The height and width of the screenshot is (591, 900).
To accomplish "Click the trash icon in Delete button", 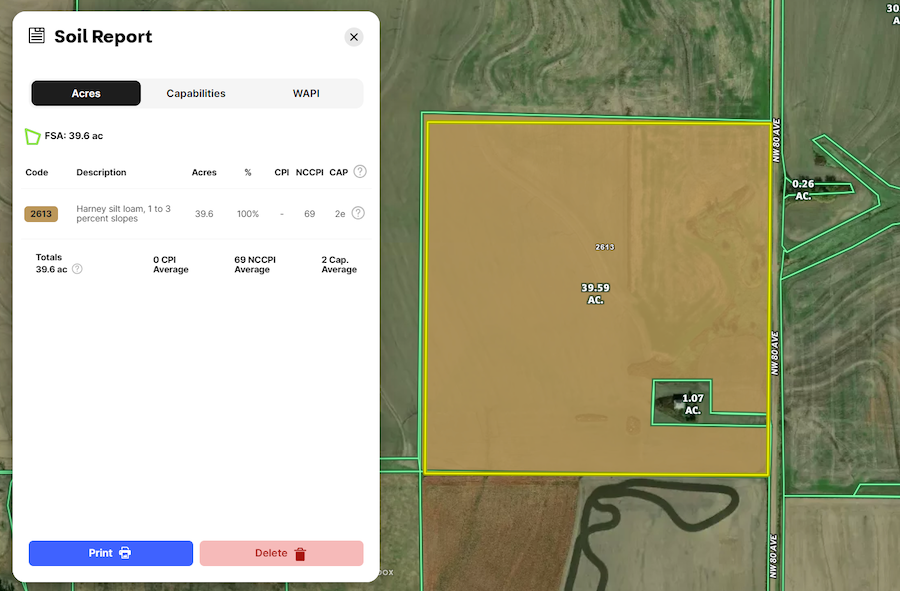I will click(300, 553).
